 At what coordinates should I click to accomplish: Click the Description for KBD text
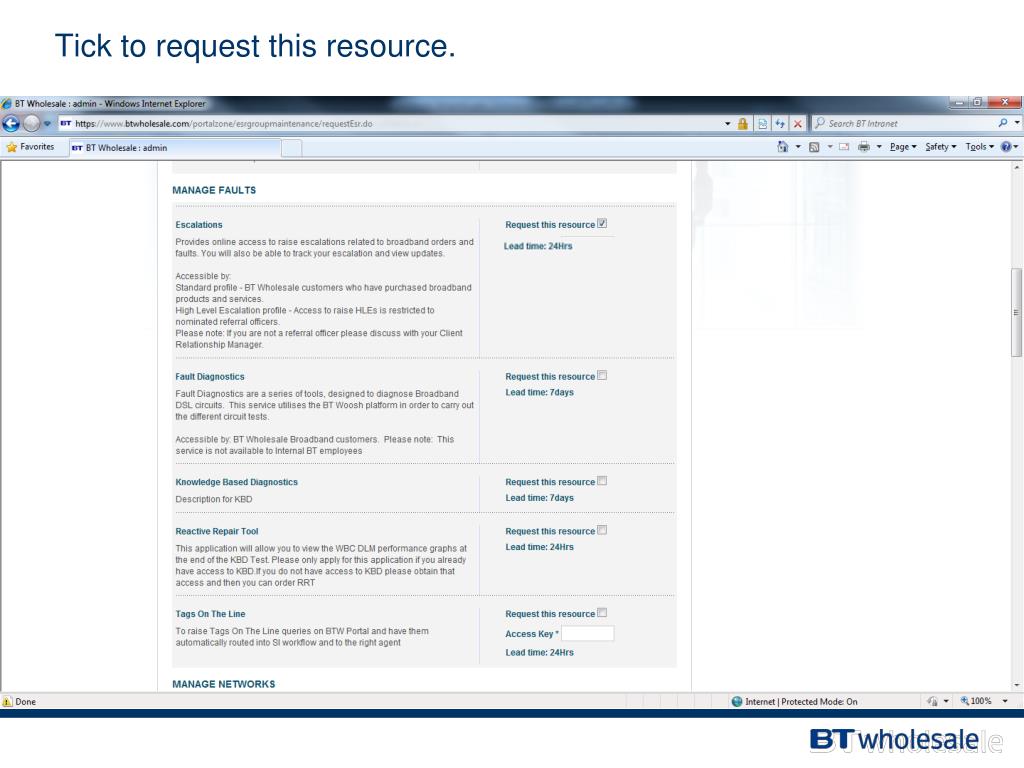[x=214, y=499]
